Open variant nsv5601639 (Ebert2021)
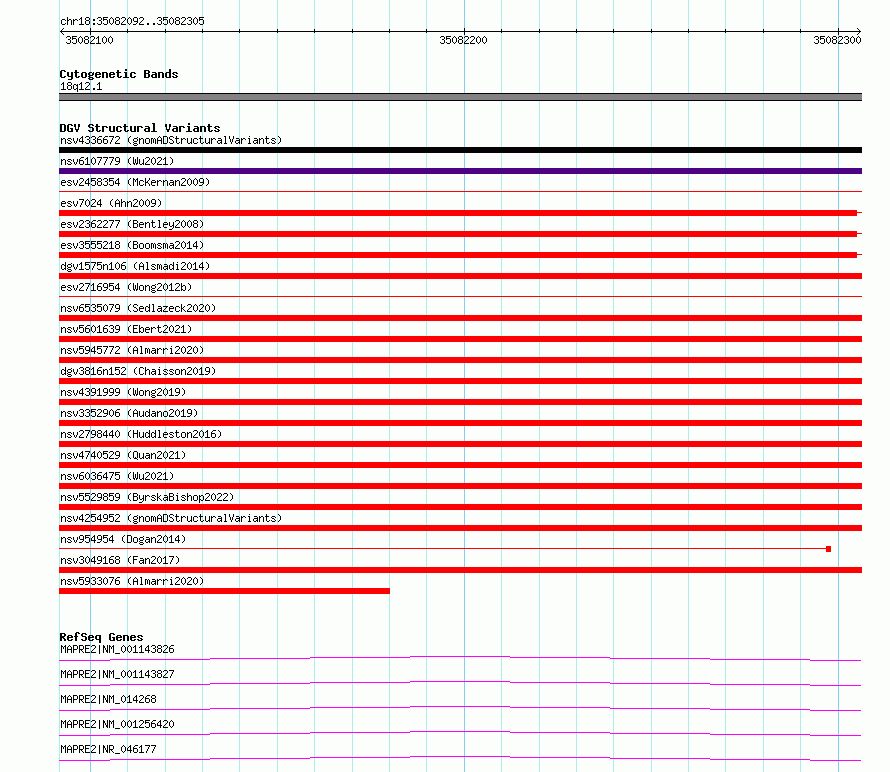The height and width of the screenshot is (772, 890). (126, 329)
